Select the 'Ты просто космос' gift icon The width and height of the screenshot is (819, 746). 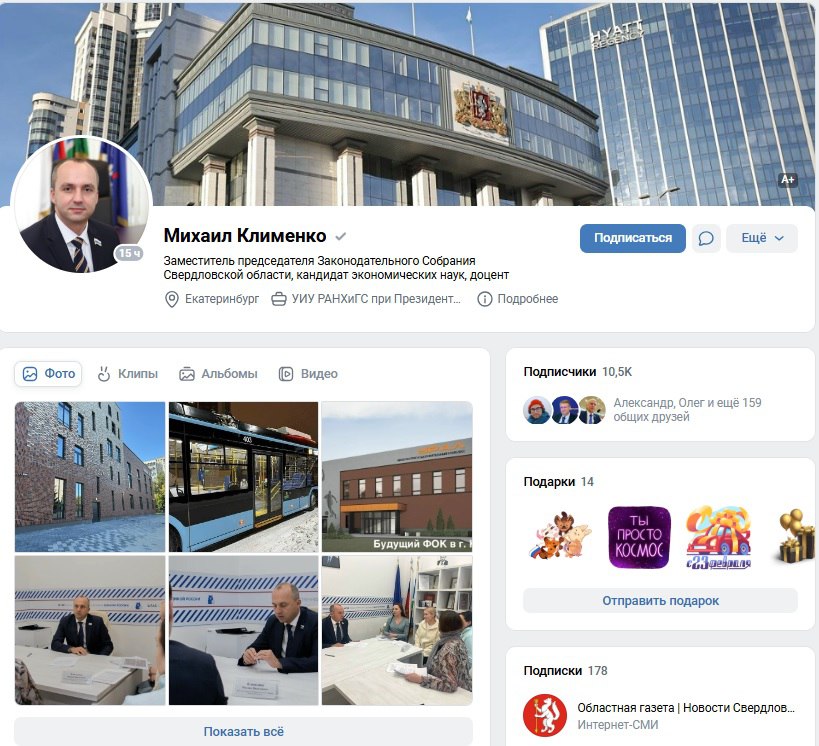(x=639, y=537)
